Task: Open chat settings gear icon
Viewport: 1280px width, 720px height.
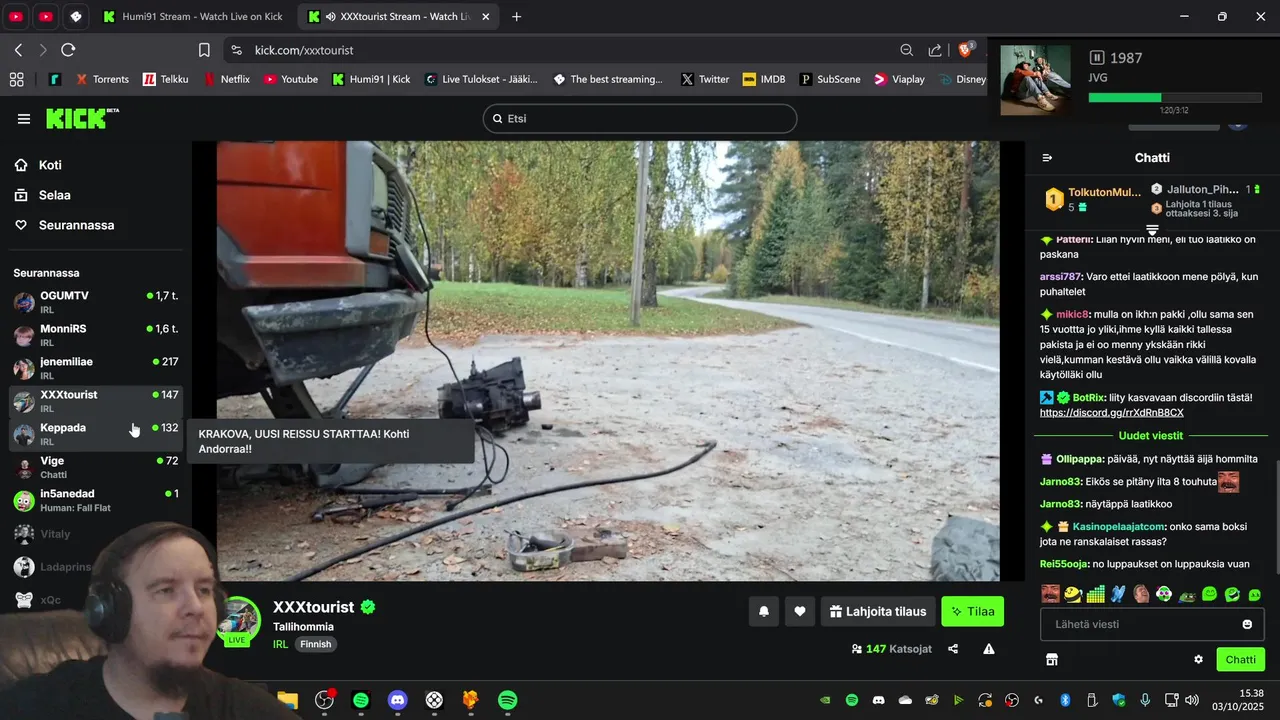Action: pyautogui.click(x=1198, y=659)
